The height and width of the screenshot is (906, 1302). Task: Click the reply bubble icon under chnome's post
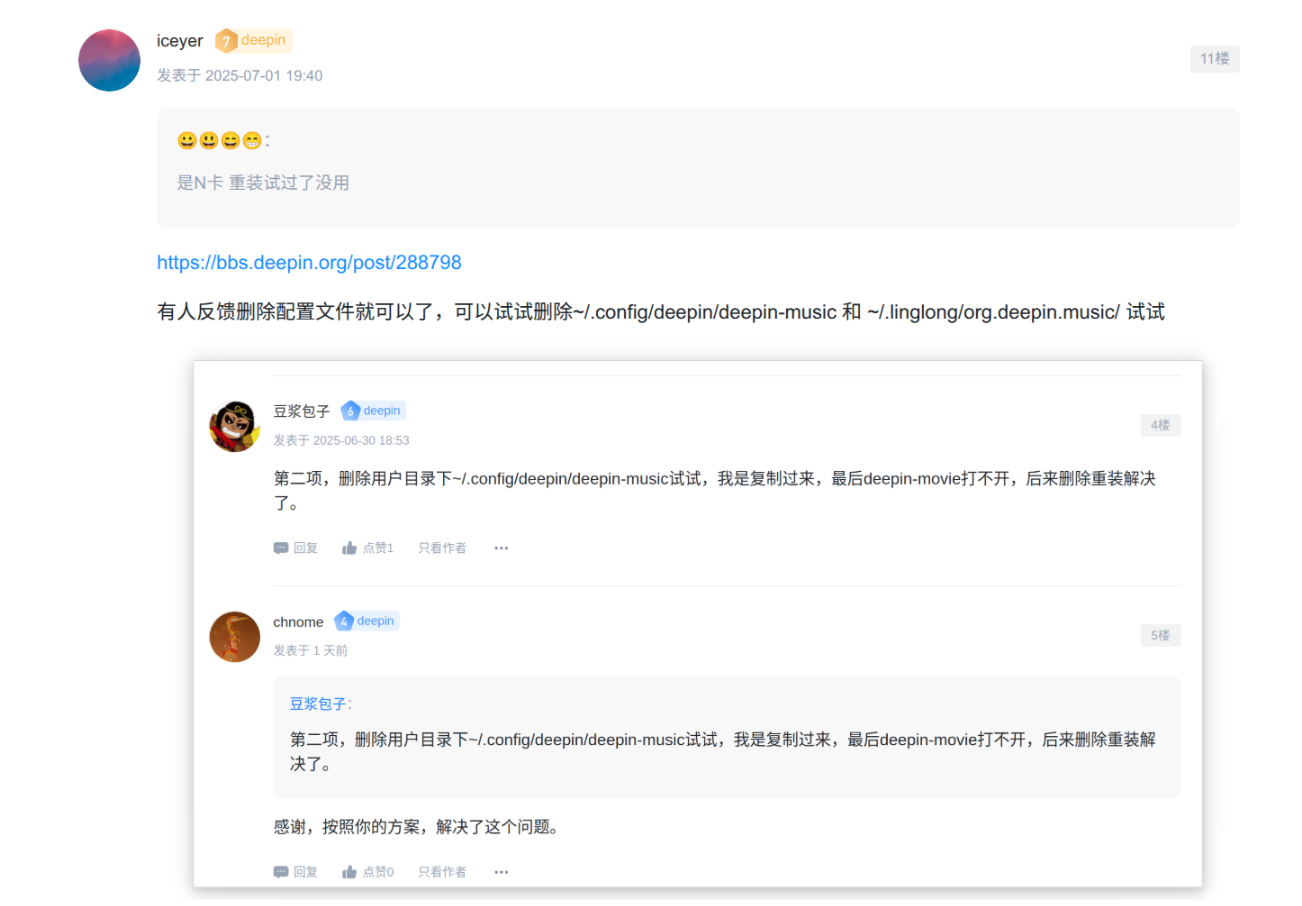click(x=281, y=872)
